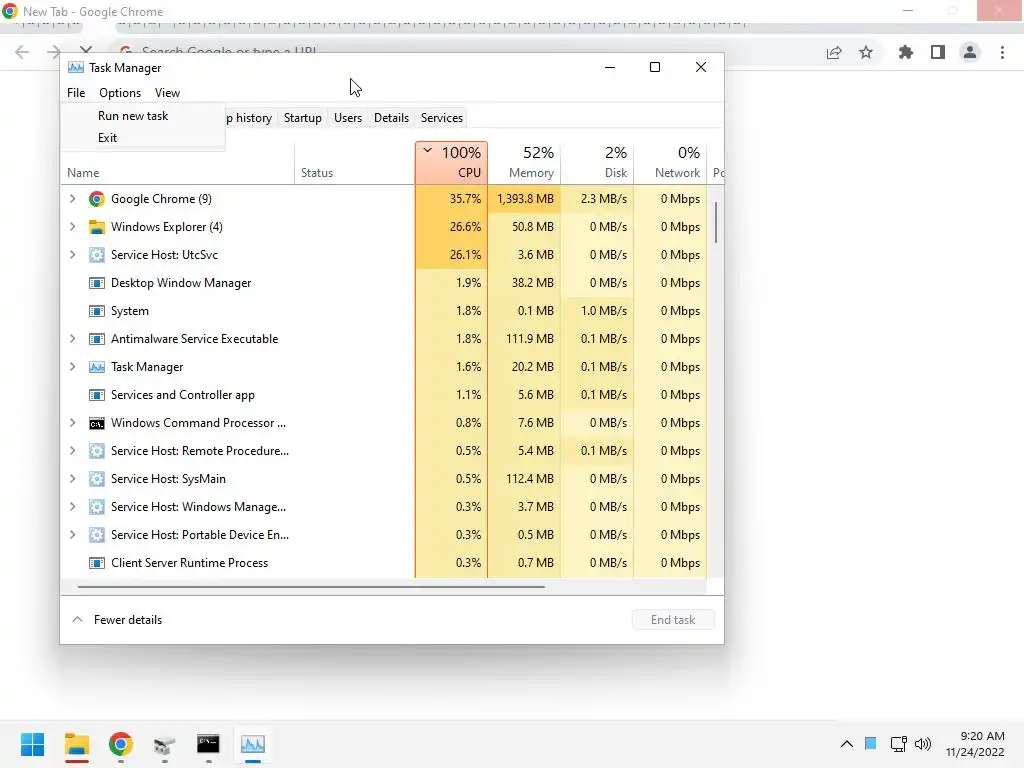The width and height of the screenshot is (1024, 768).
Task: Click the Services and Controller app icon
Action: pos(97,395)
